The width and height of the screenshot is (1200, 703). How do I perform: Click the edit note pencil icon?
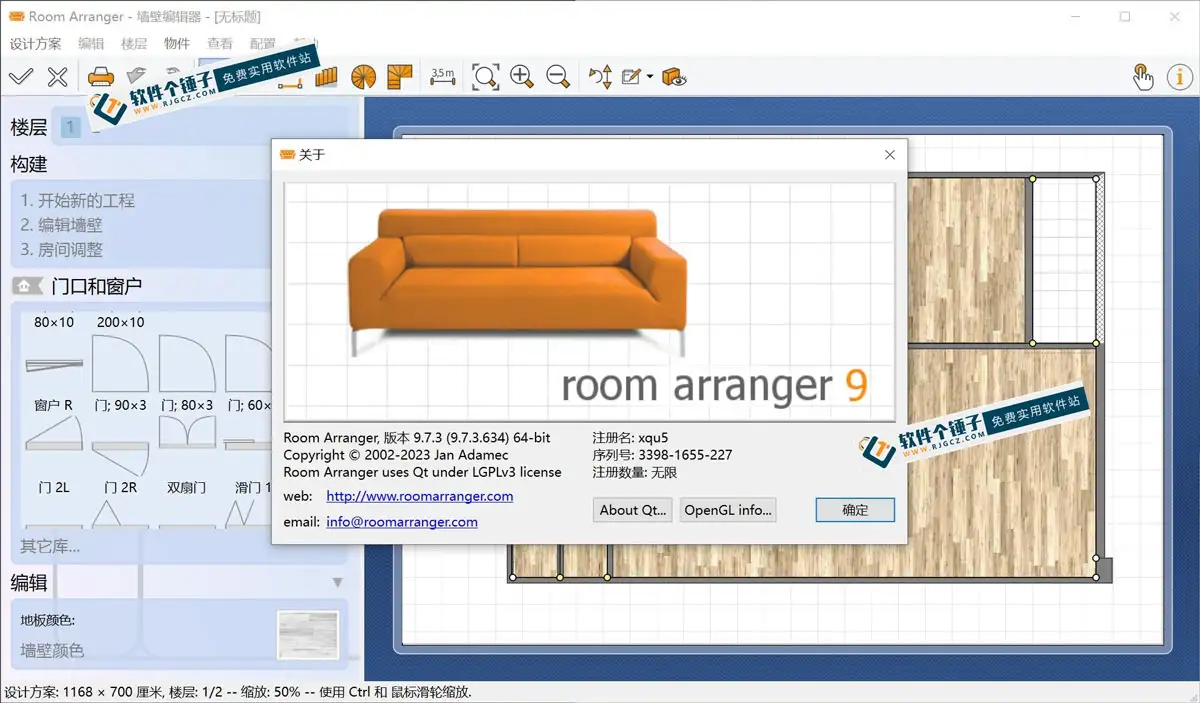631,76
